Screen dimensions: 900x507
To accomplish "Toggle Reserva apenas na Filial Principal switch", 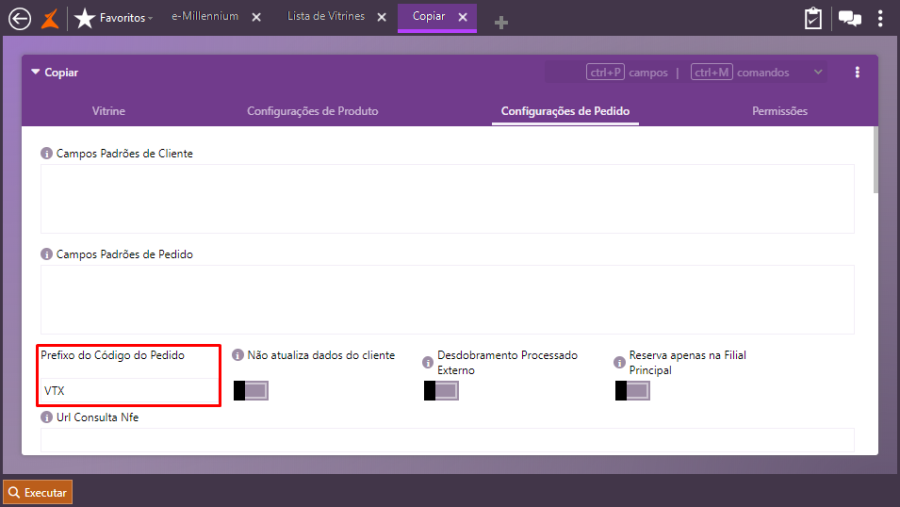I will pyautogui.click(x=633, y=390).
